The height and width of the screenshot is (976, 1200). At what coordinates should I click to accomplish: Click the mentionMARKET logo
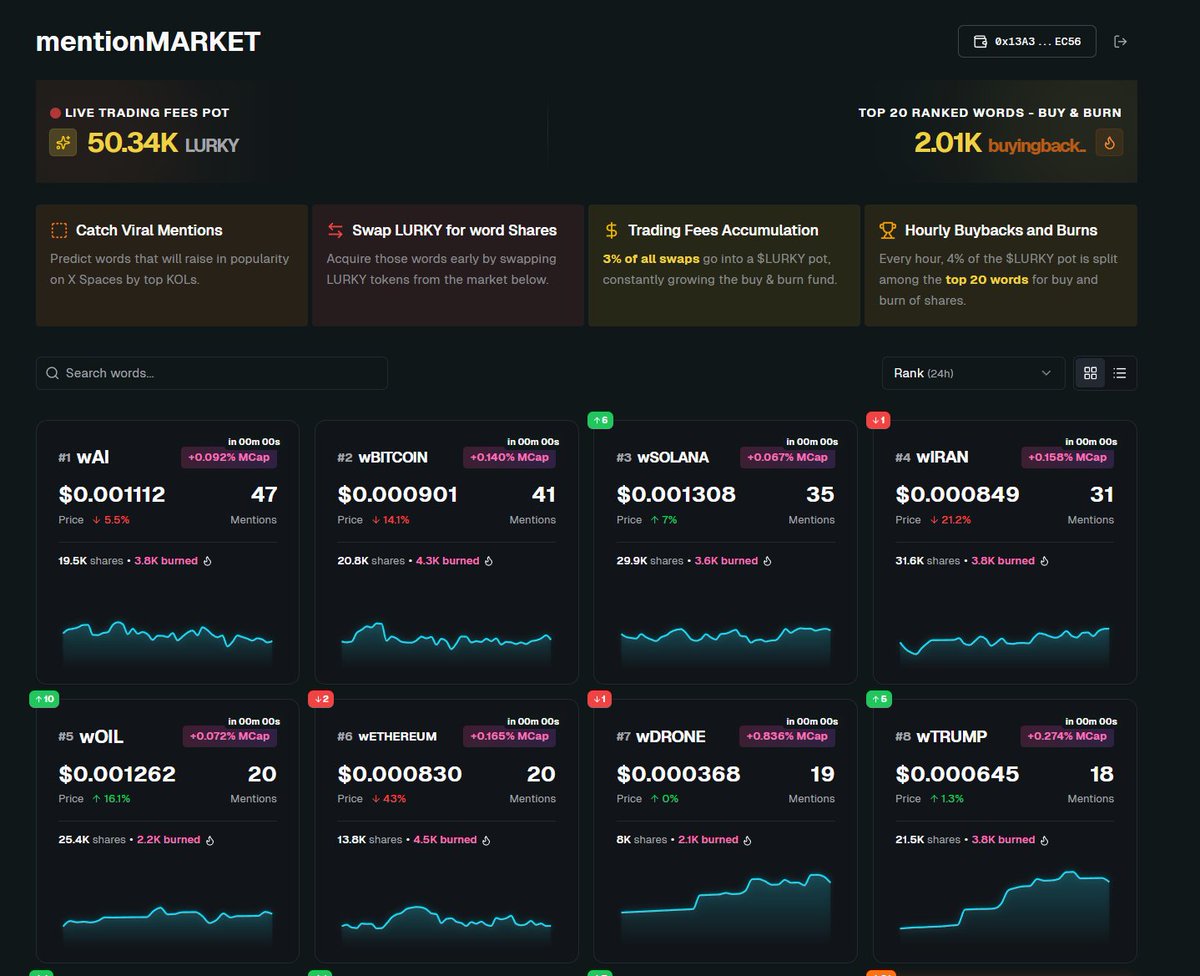(148, 42)
